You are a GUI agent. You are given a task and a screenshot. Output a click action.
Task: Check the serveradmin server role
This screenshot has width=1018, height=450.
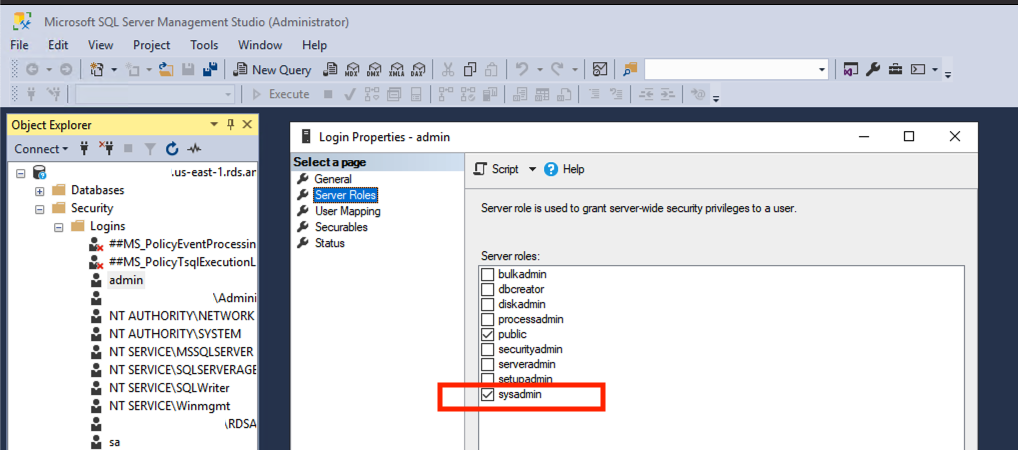pyautogui.click(x=488, y=364)
